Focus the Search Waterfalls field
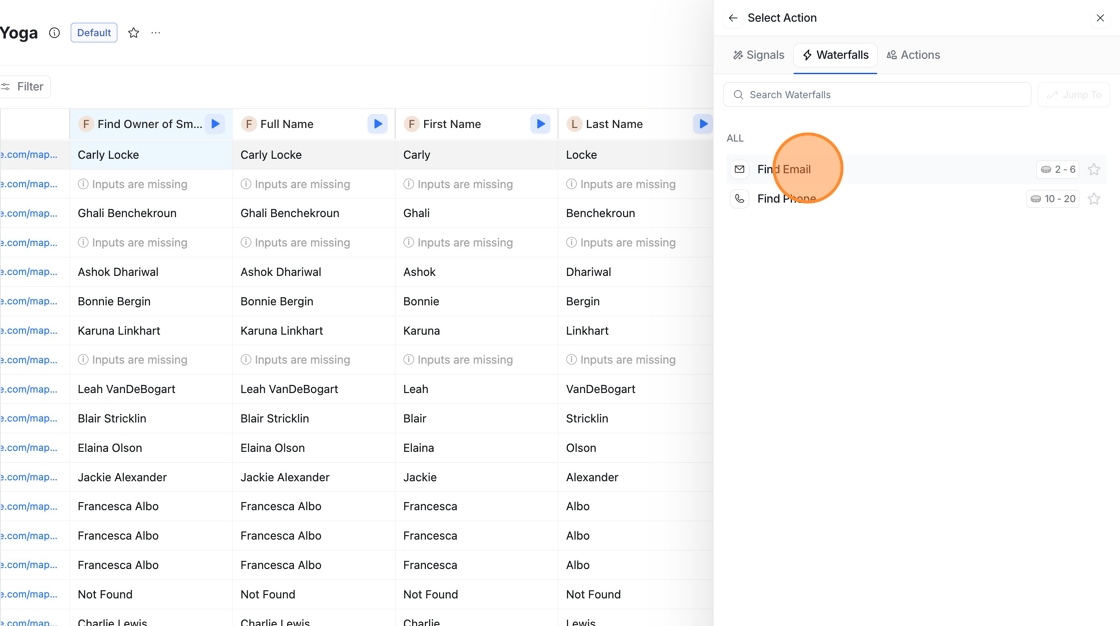 877,94
